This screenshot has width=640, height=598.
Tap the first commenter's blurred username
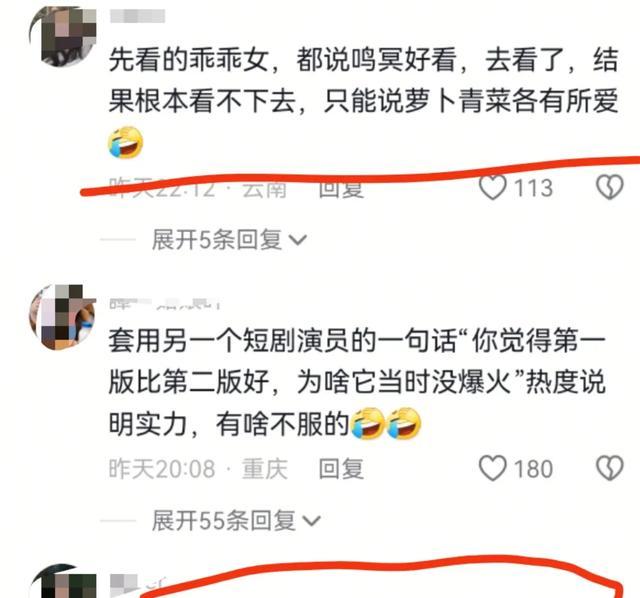pyautogui.click(x=138, y=16)
